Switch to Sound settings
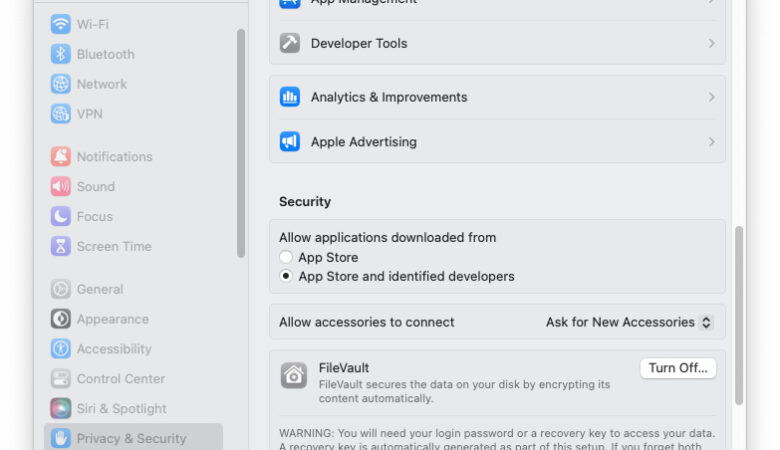Screen dimensions: 780x450 (x=133, y=186)
